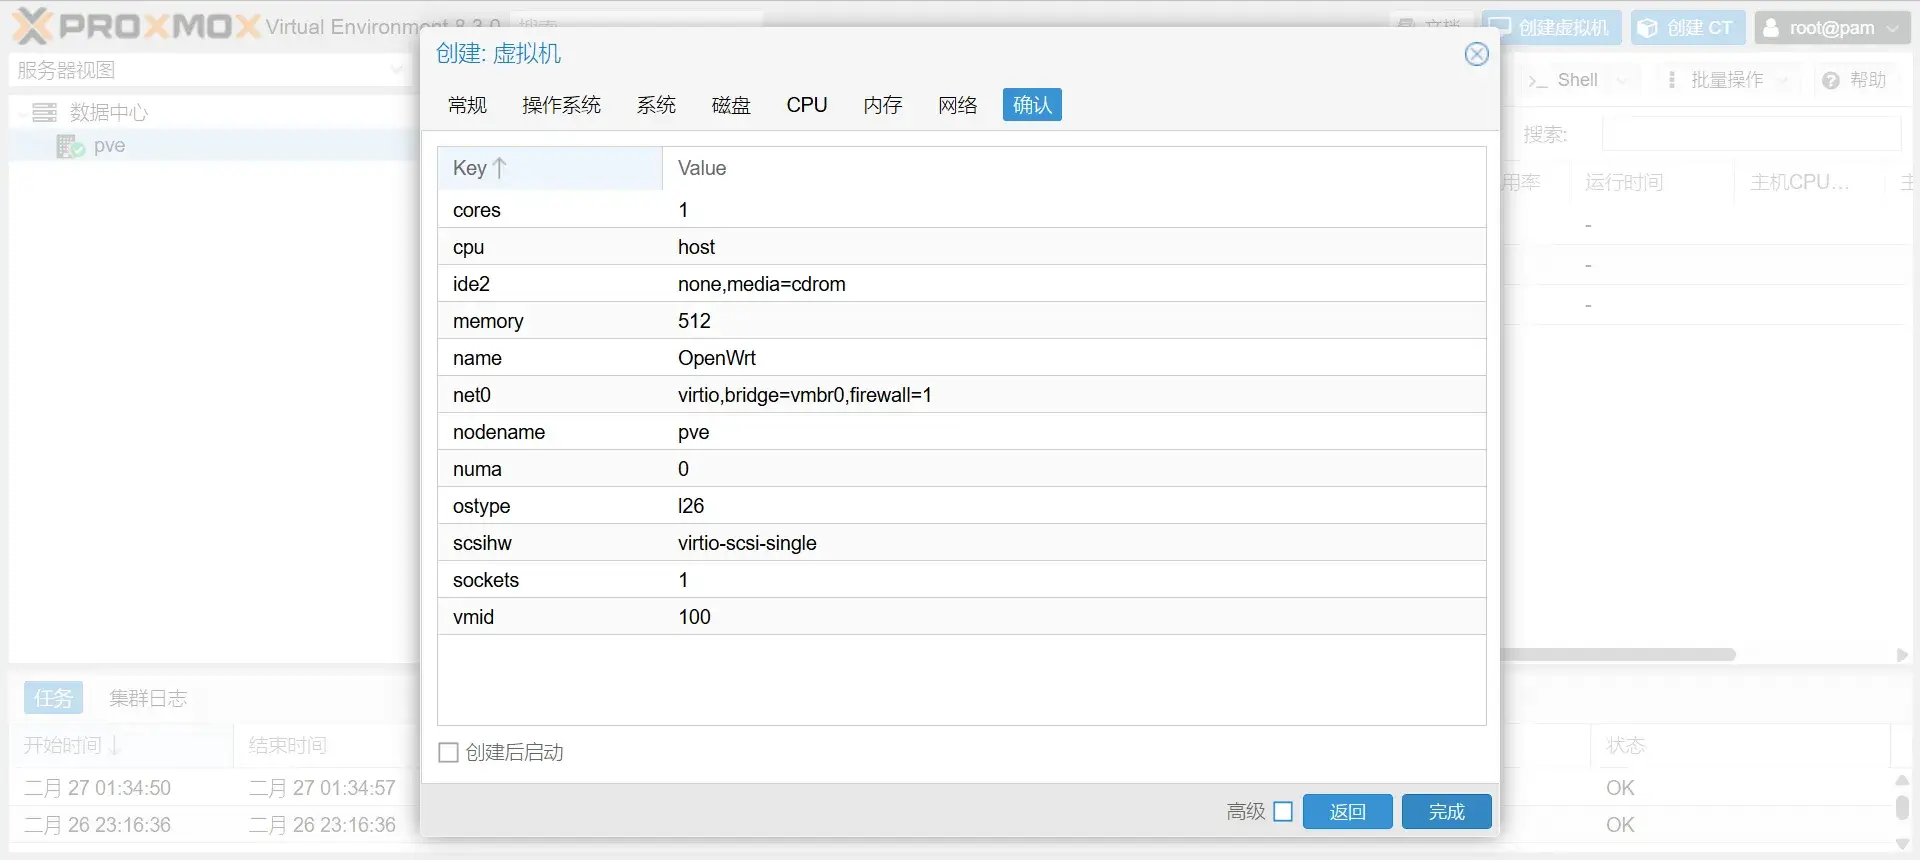The image size is (1920, 860).
Task: Click the root@pam user icon
Action: [x=1771, y=28]
